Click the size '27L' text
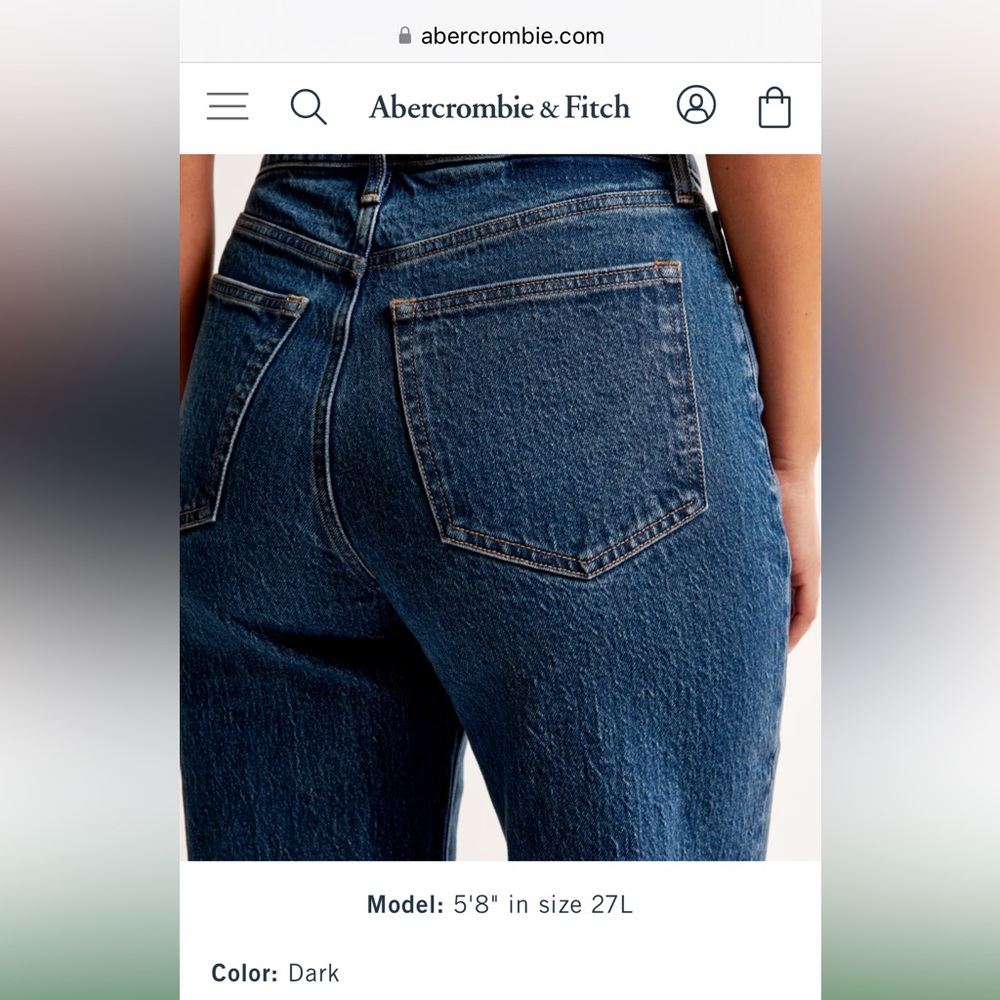 click(x=612, y=904)
